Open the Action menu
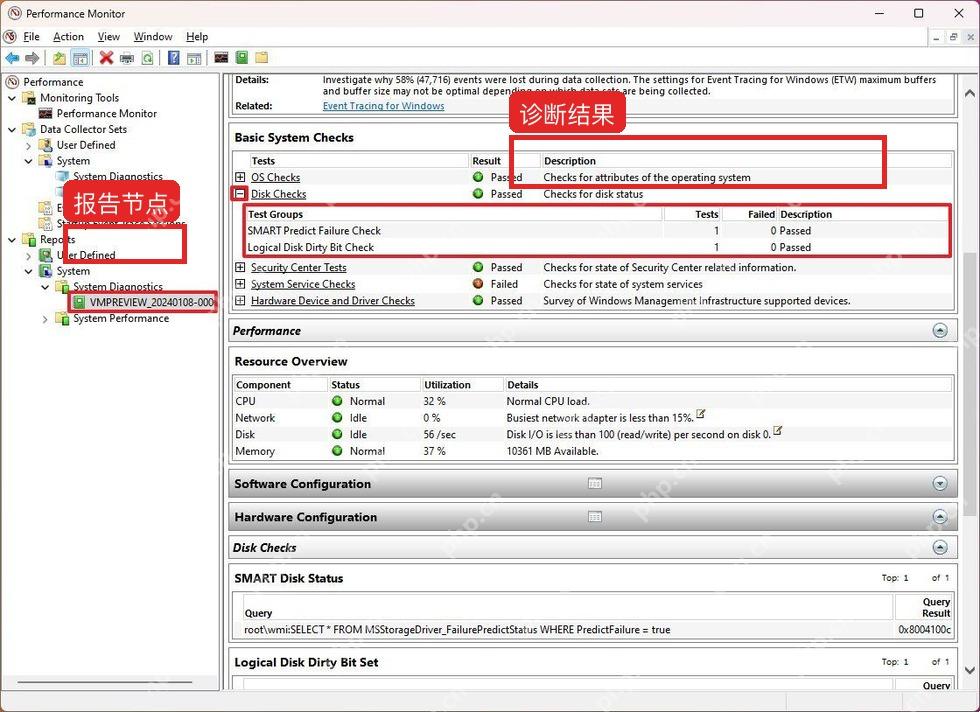The image size is (980, 712). click(x=69, y=37)
